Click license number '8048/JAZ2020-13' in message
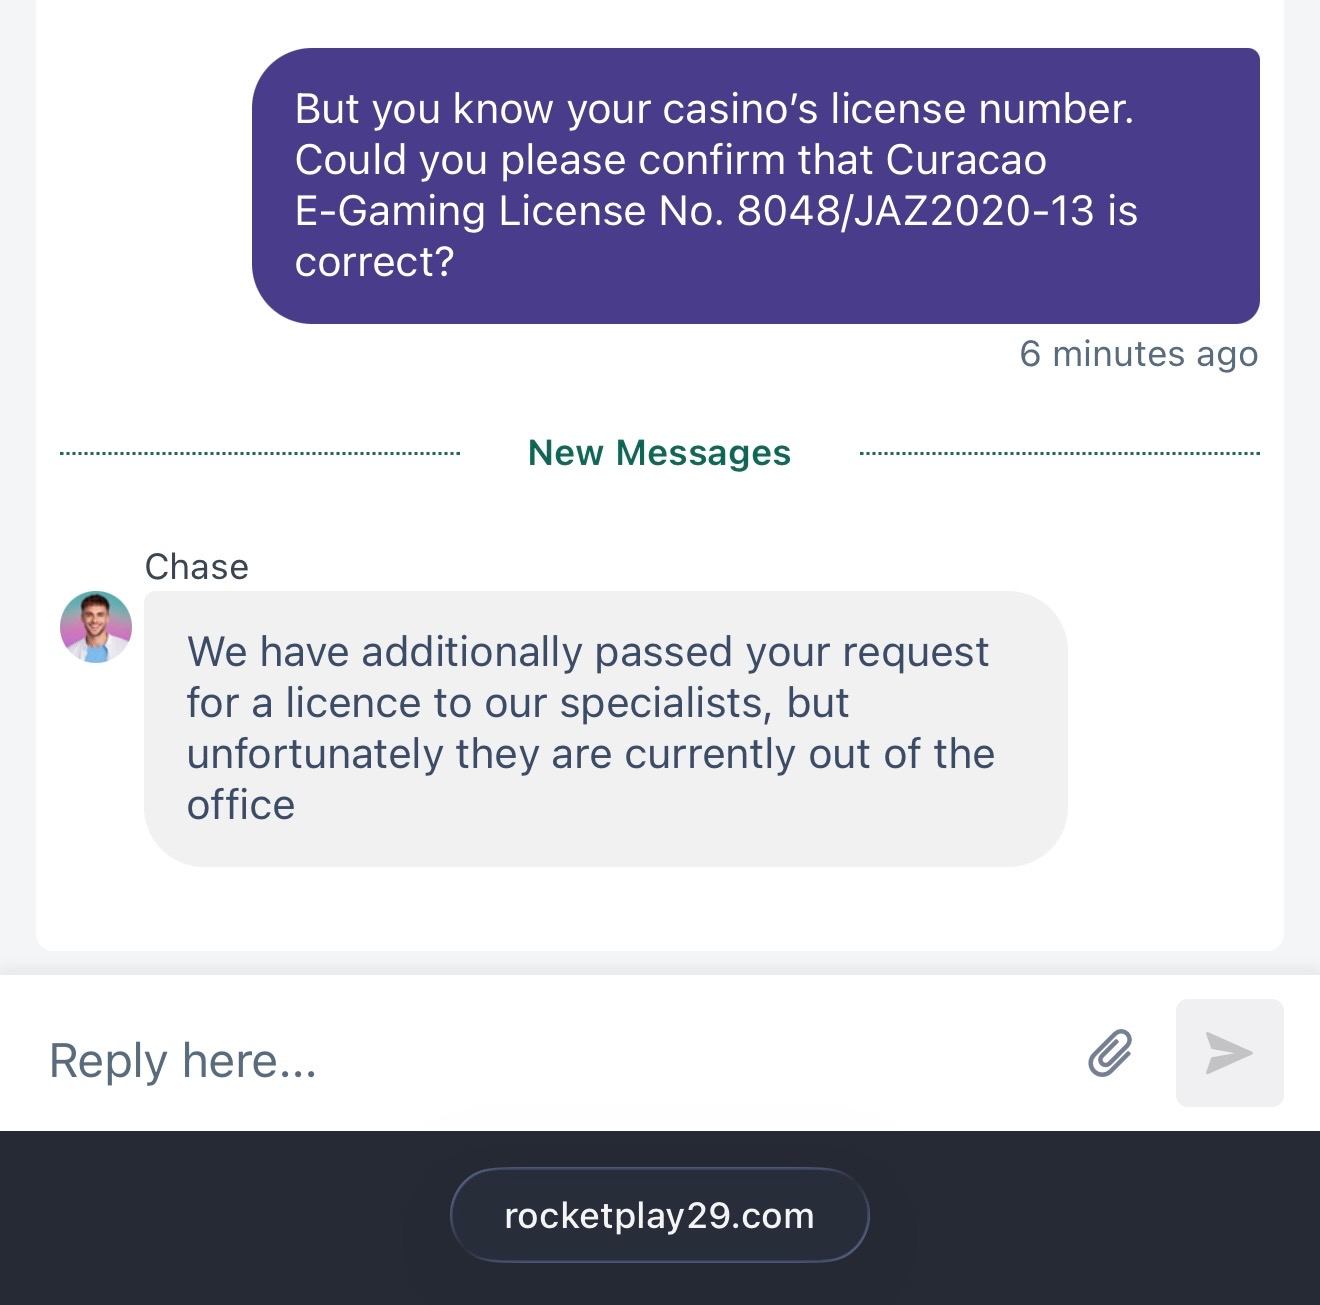Screen dimensions: 1320x1305 pos(915,211)
